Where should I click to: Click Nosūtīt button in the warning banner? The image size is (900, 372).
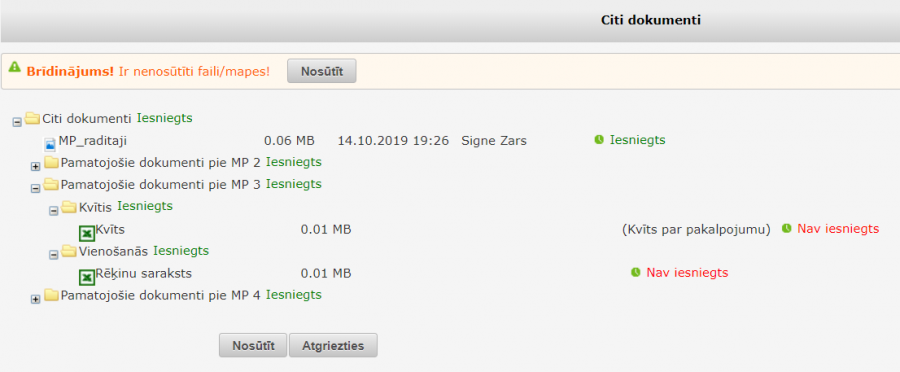(x=321, y=71)
